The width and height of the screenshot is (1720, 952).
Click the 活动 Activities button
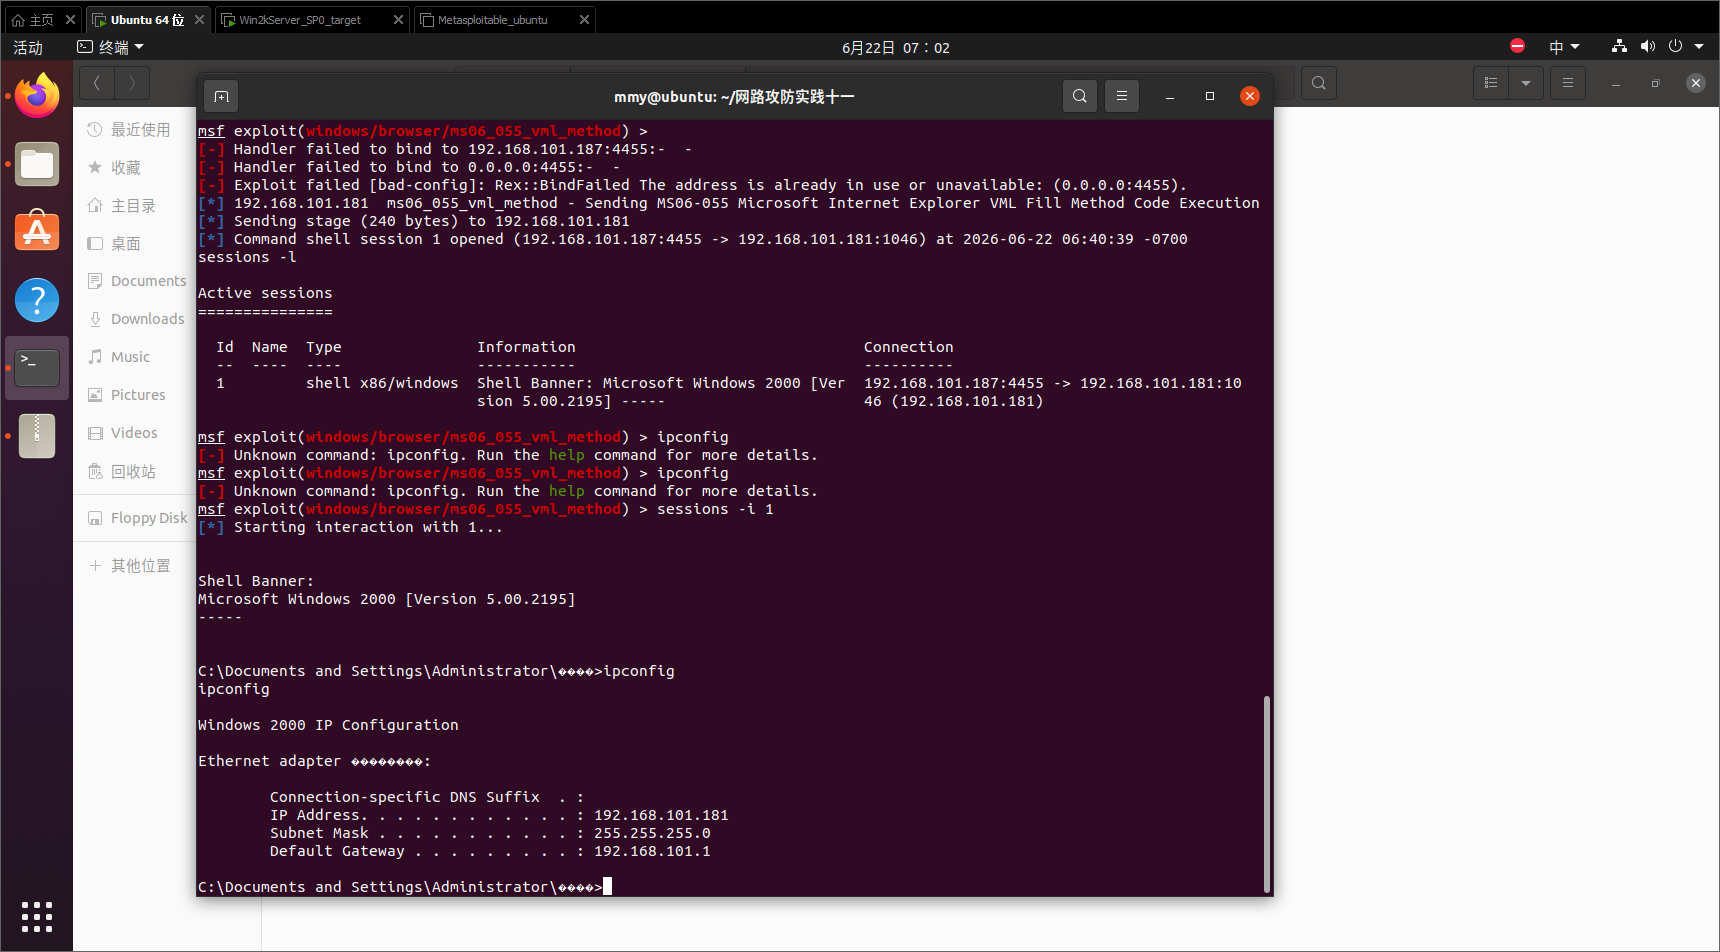coord(28,47)
